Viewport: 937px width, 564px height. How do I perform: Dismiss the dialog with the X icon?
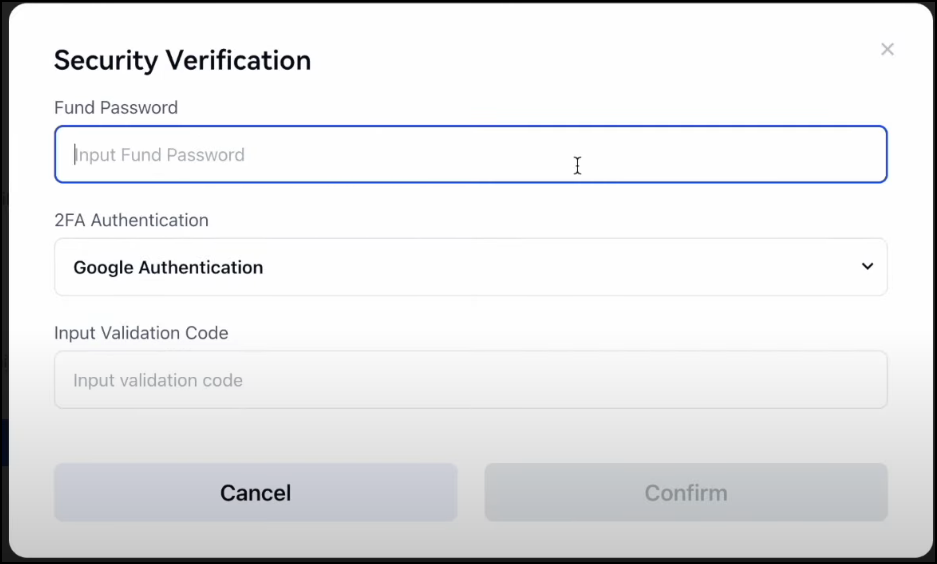coord(887,49)
